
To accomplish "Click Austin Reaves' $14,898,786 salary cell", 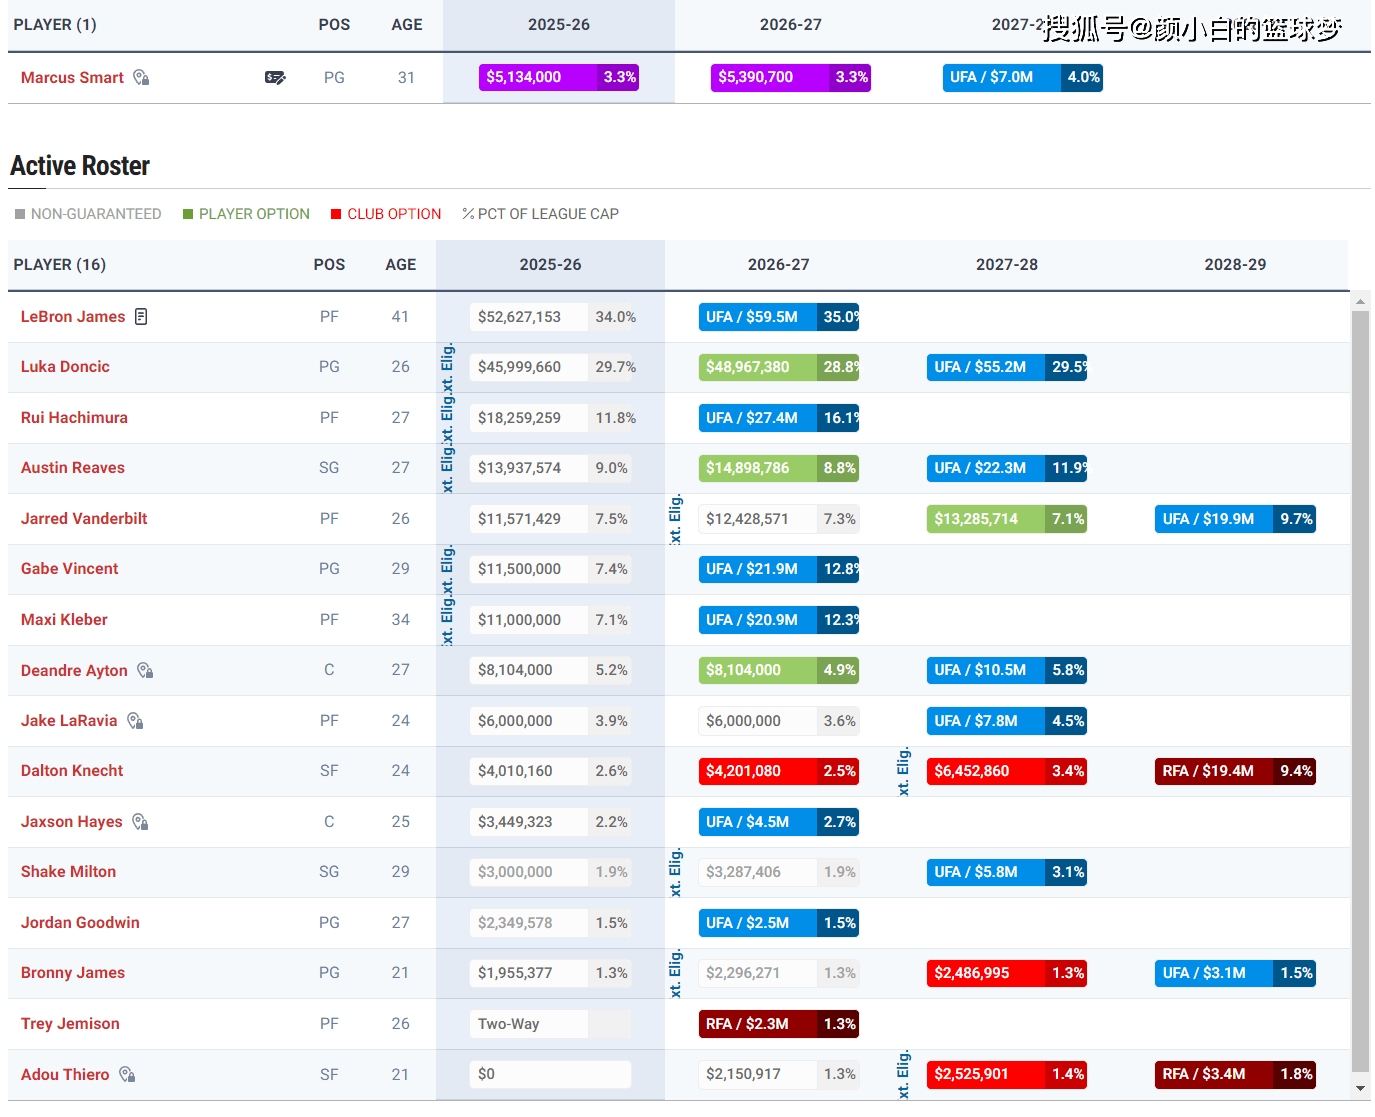I will point(748,468).
